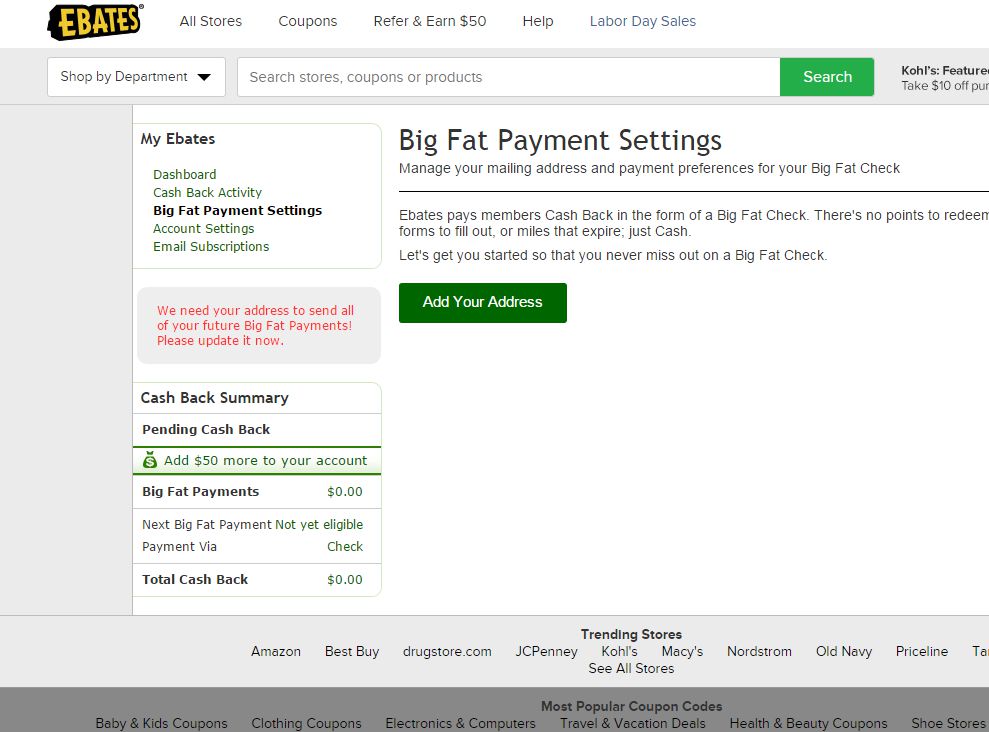Image resolution: width=989 pixels, height=732 pixels.
Task: Click Kohl's featured offer text
Action: [945, 78]
